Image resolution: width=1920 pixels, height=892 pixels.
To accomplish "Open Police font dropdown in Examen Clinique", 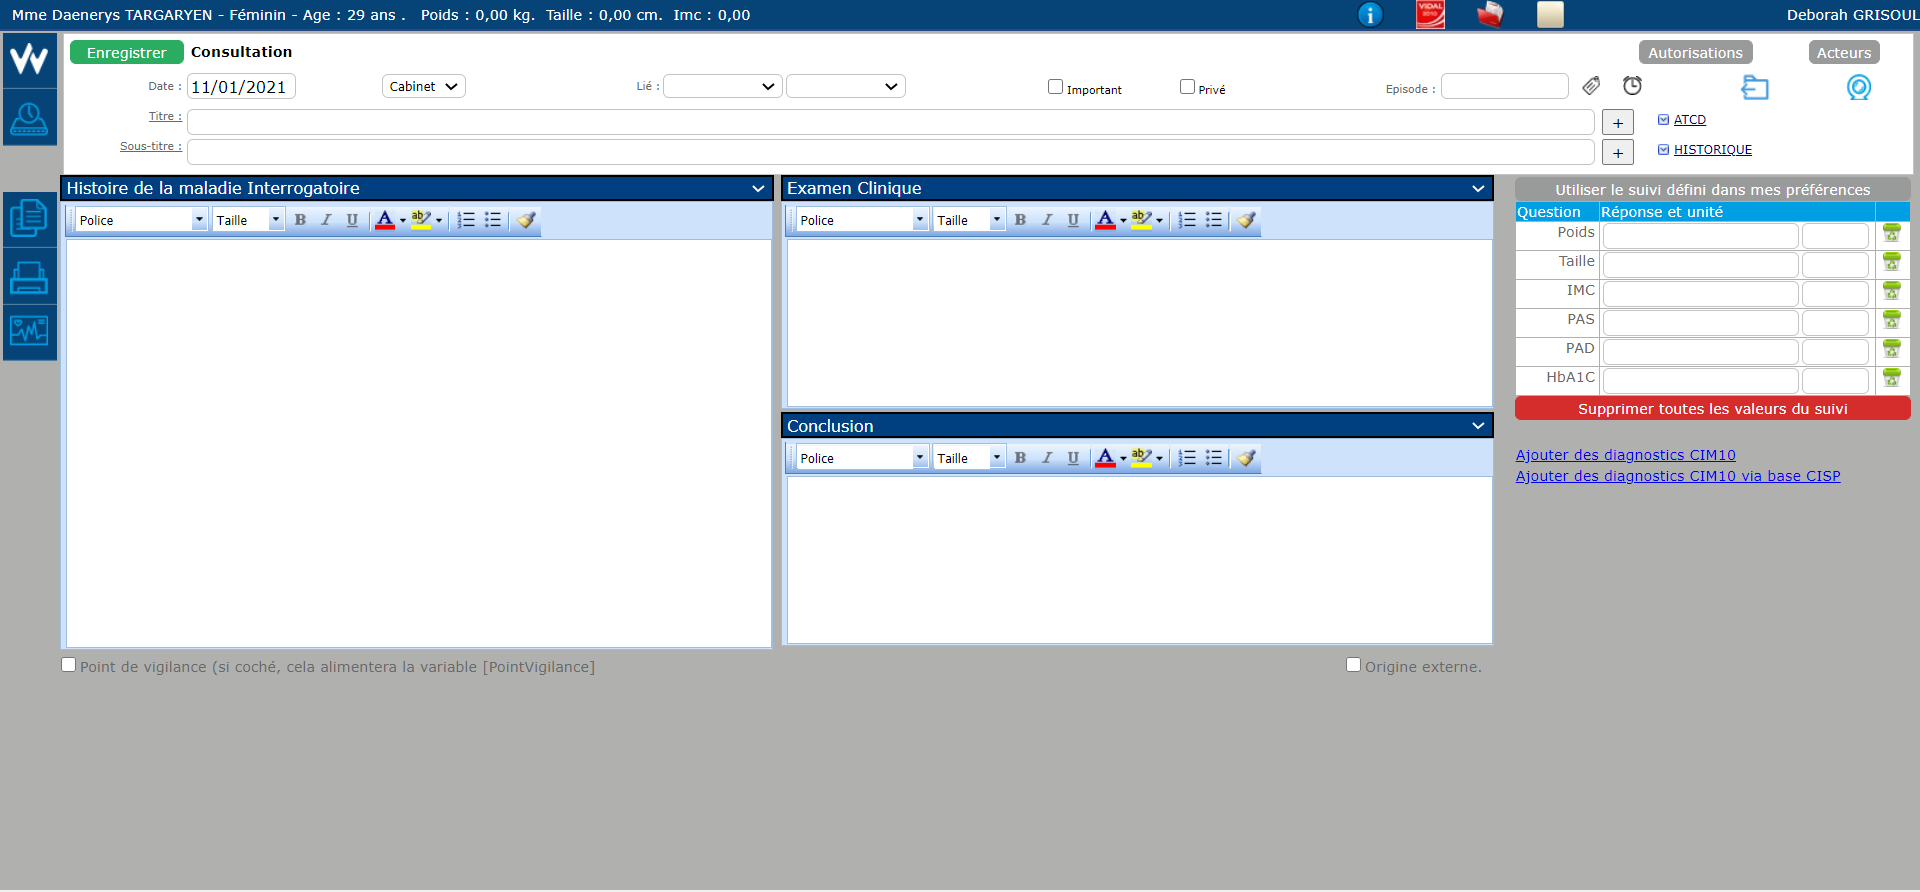I will click(x=862, y=220).
